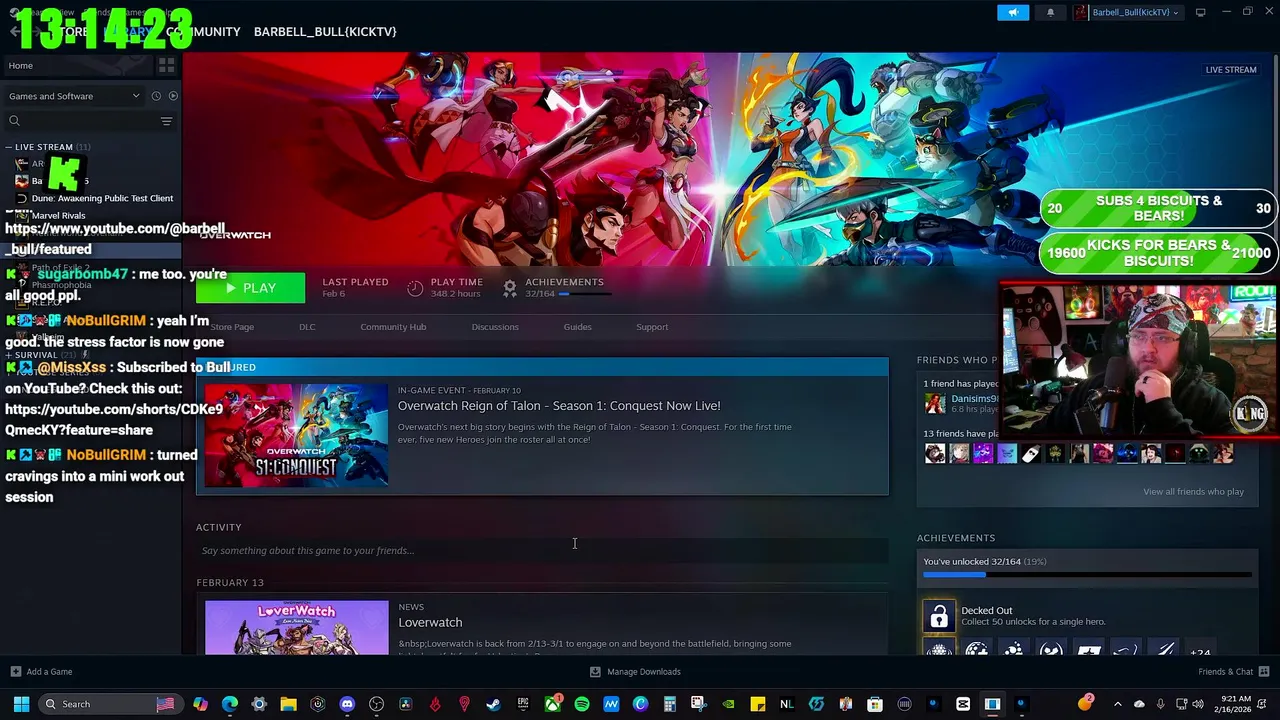This screenshot has height=720, width=1280.
Task: Show hidden system tray icons
Action: [1118, 704]
